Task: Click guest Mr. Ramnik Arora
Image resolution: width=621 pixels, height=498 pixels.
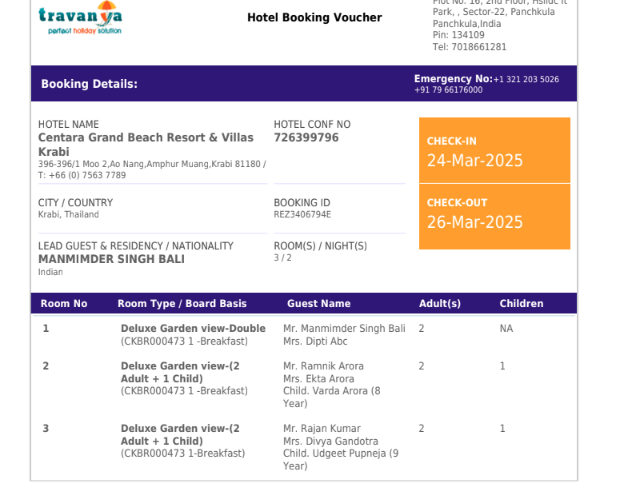Action: point(323,366)
